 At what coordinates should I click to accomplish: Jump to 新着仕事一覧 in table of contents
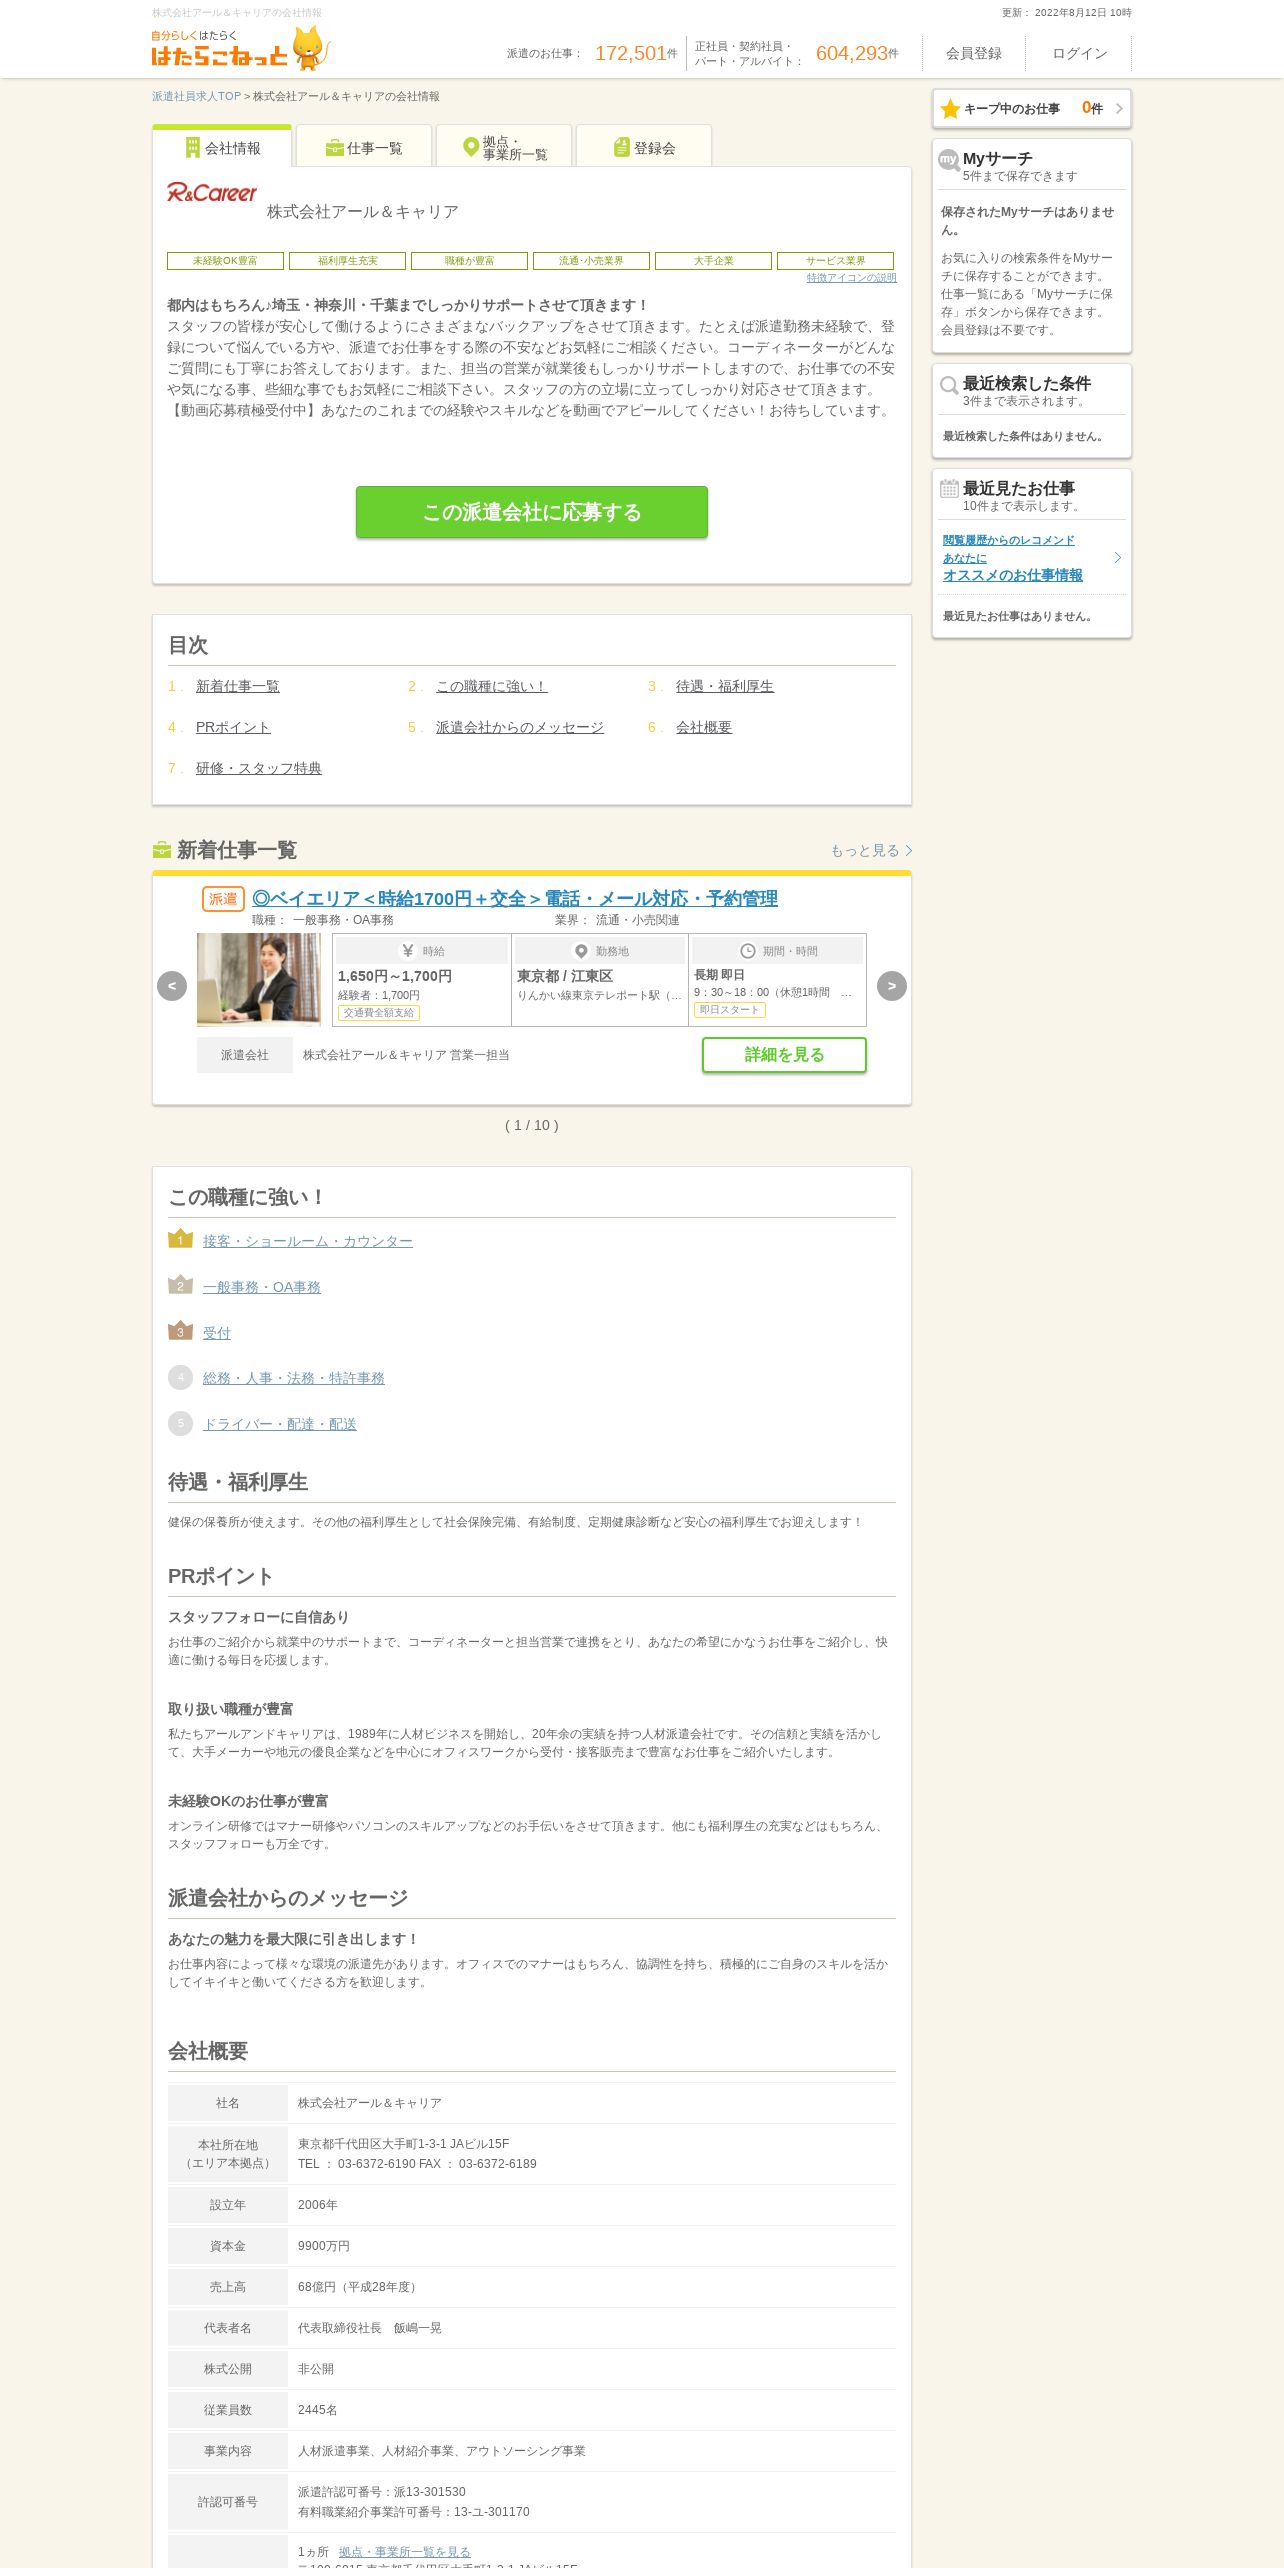click(238, 686)
